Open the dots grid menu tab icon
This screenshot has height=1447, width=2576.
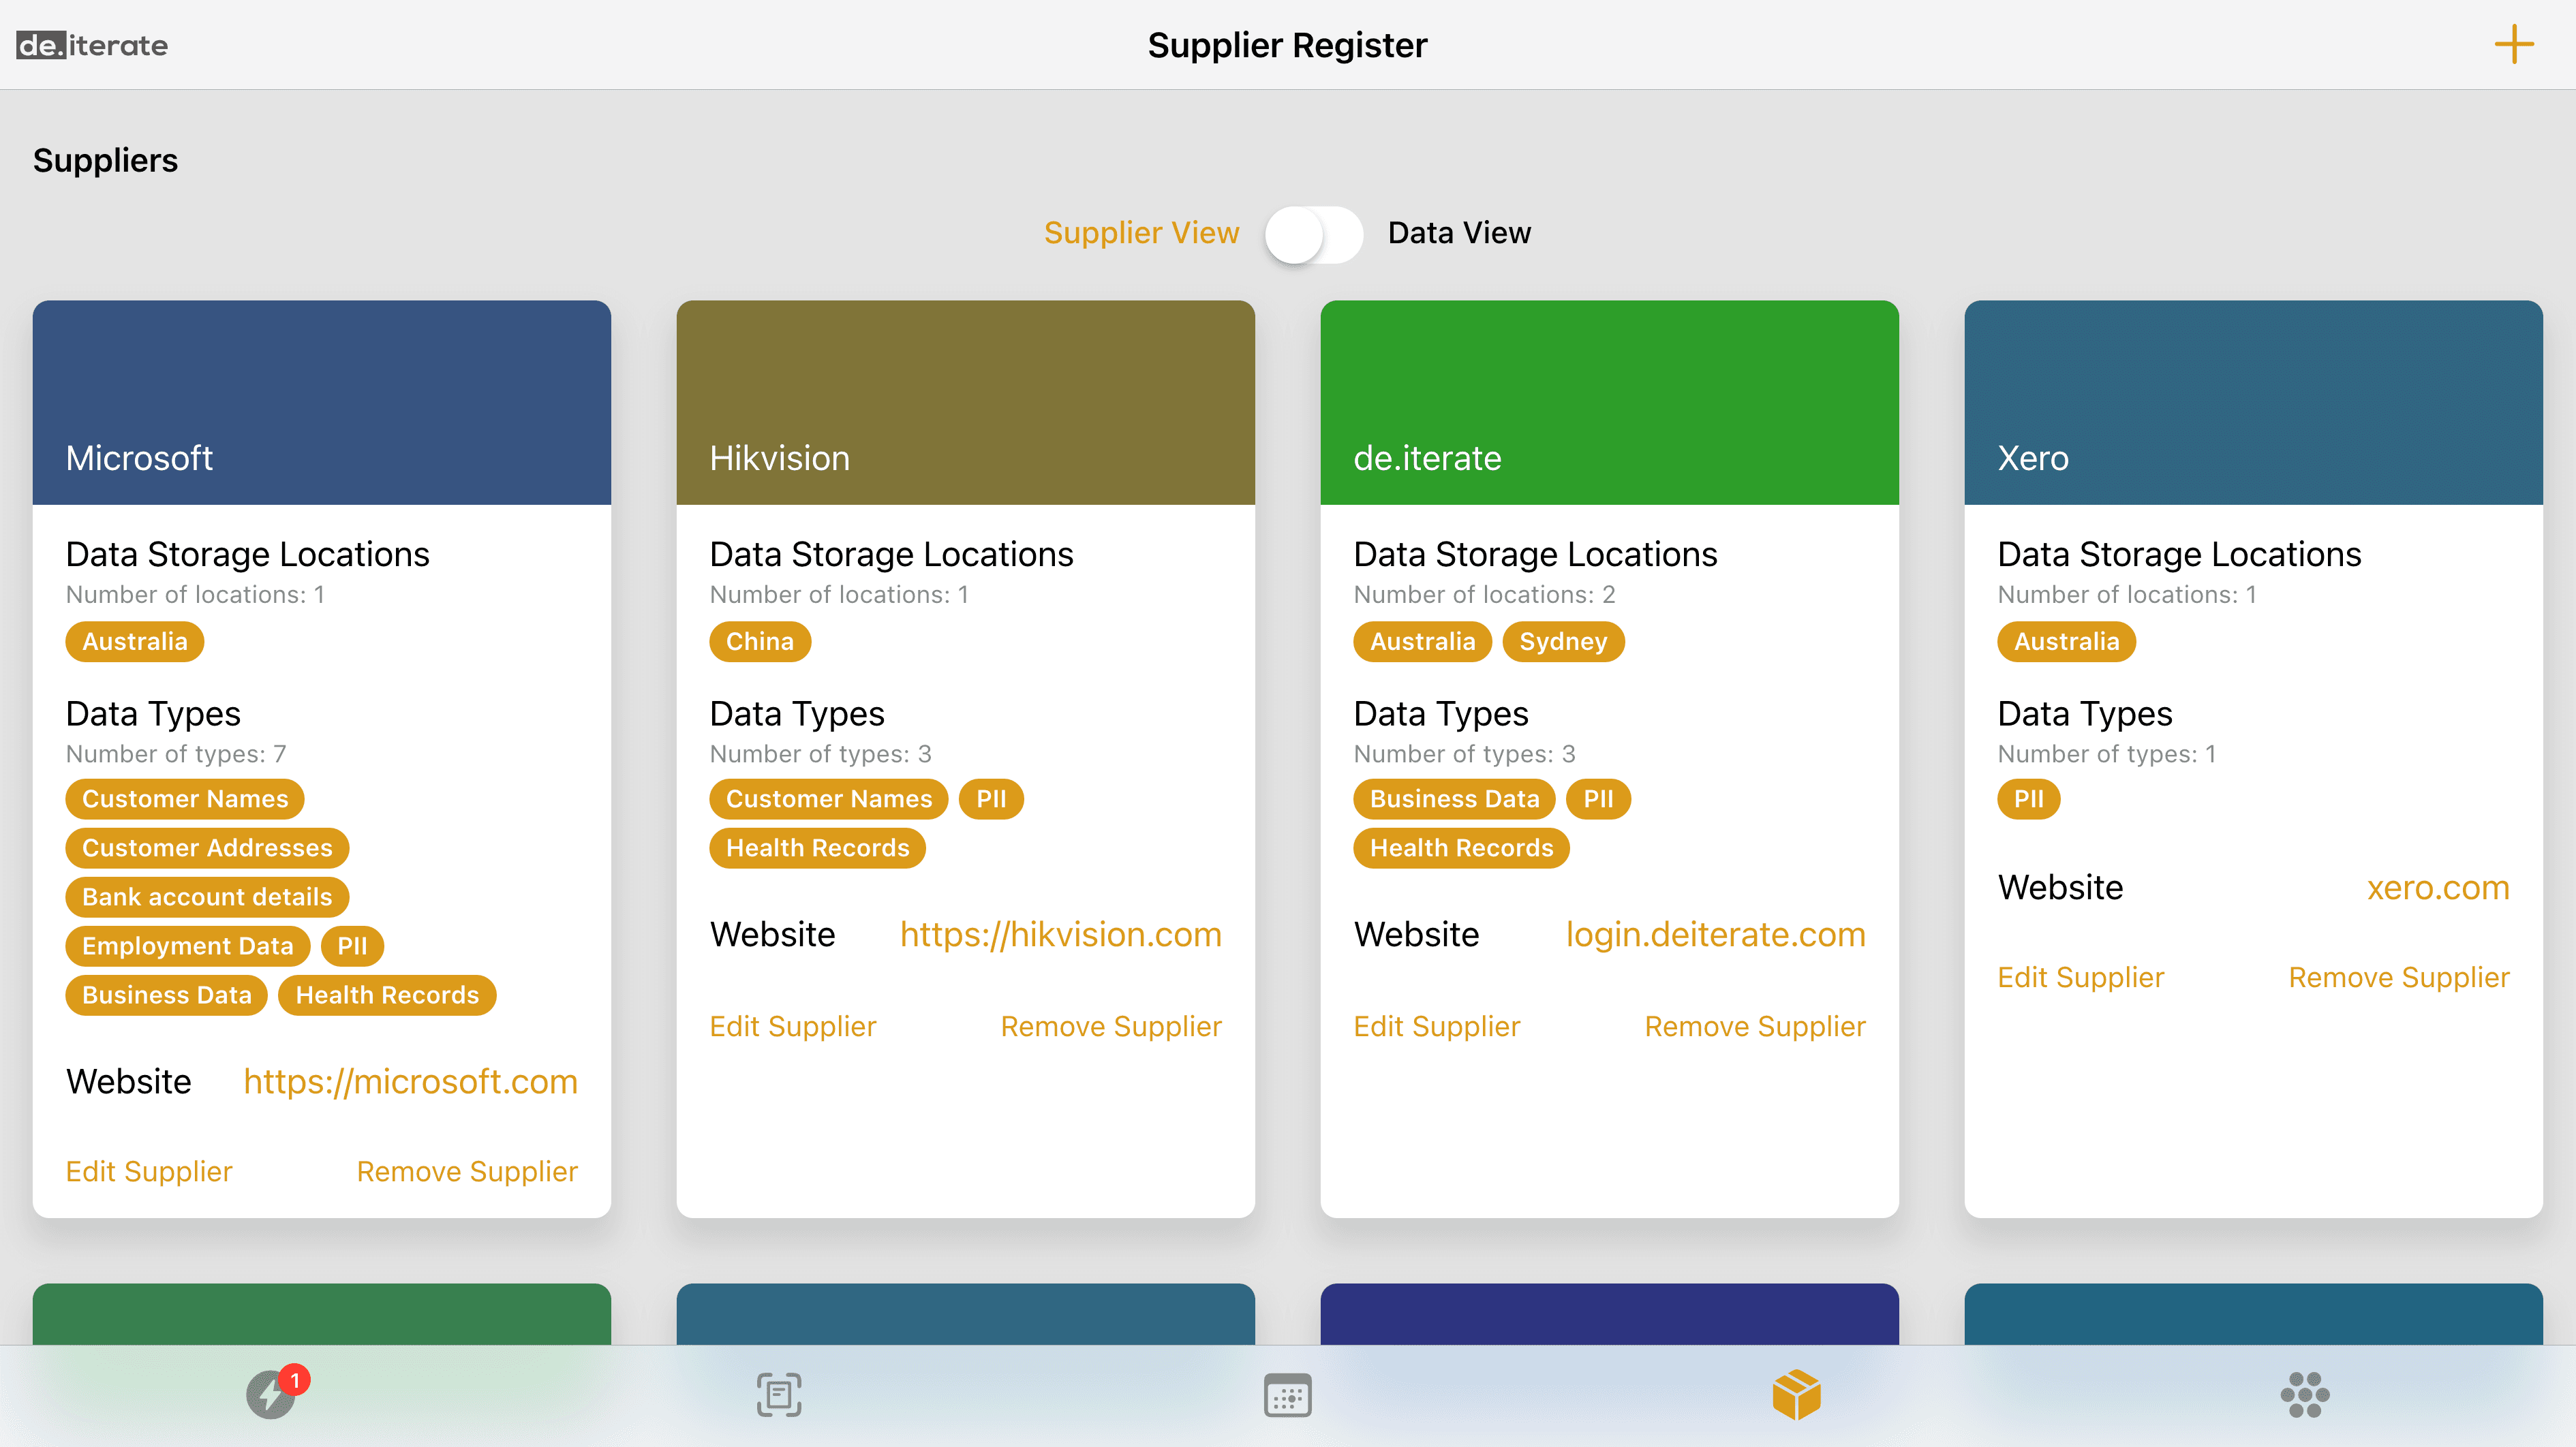click(2304, 1394)
